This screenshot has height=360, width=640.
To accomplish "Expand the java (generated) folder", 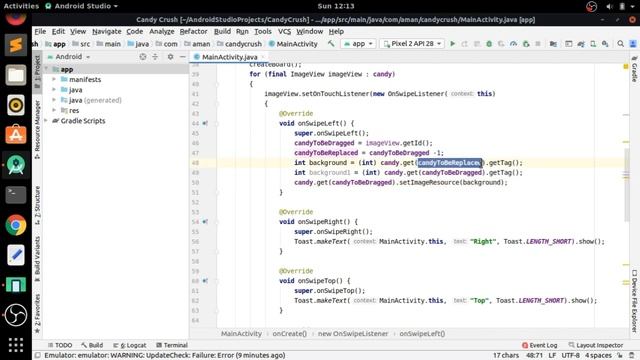I will [54, 100].
